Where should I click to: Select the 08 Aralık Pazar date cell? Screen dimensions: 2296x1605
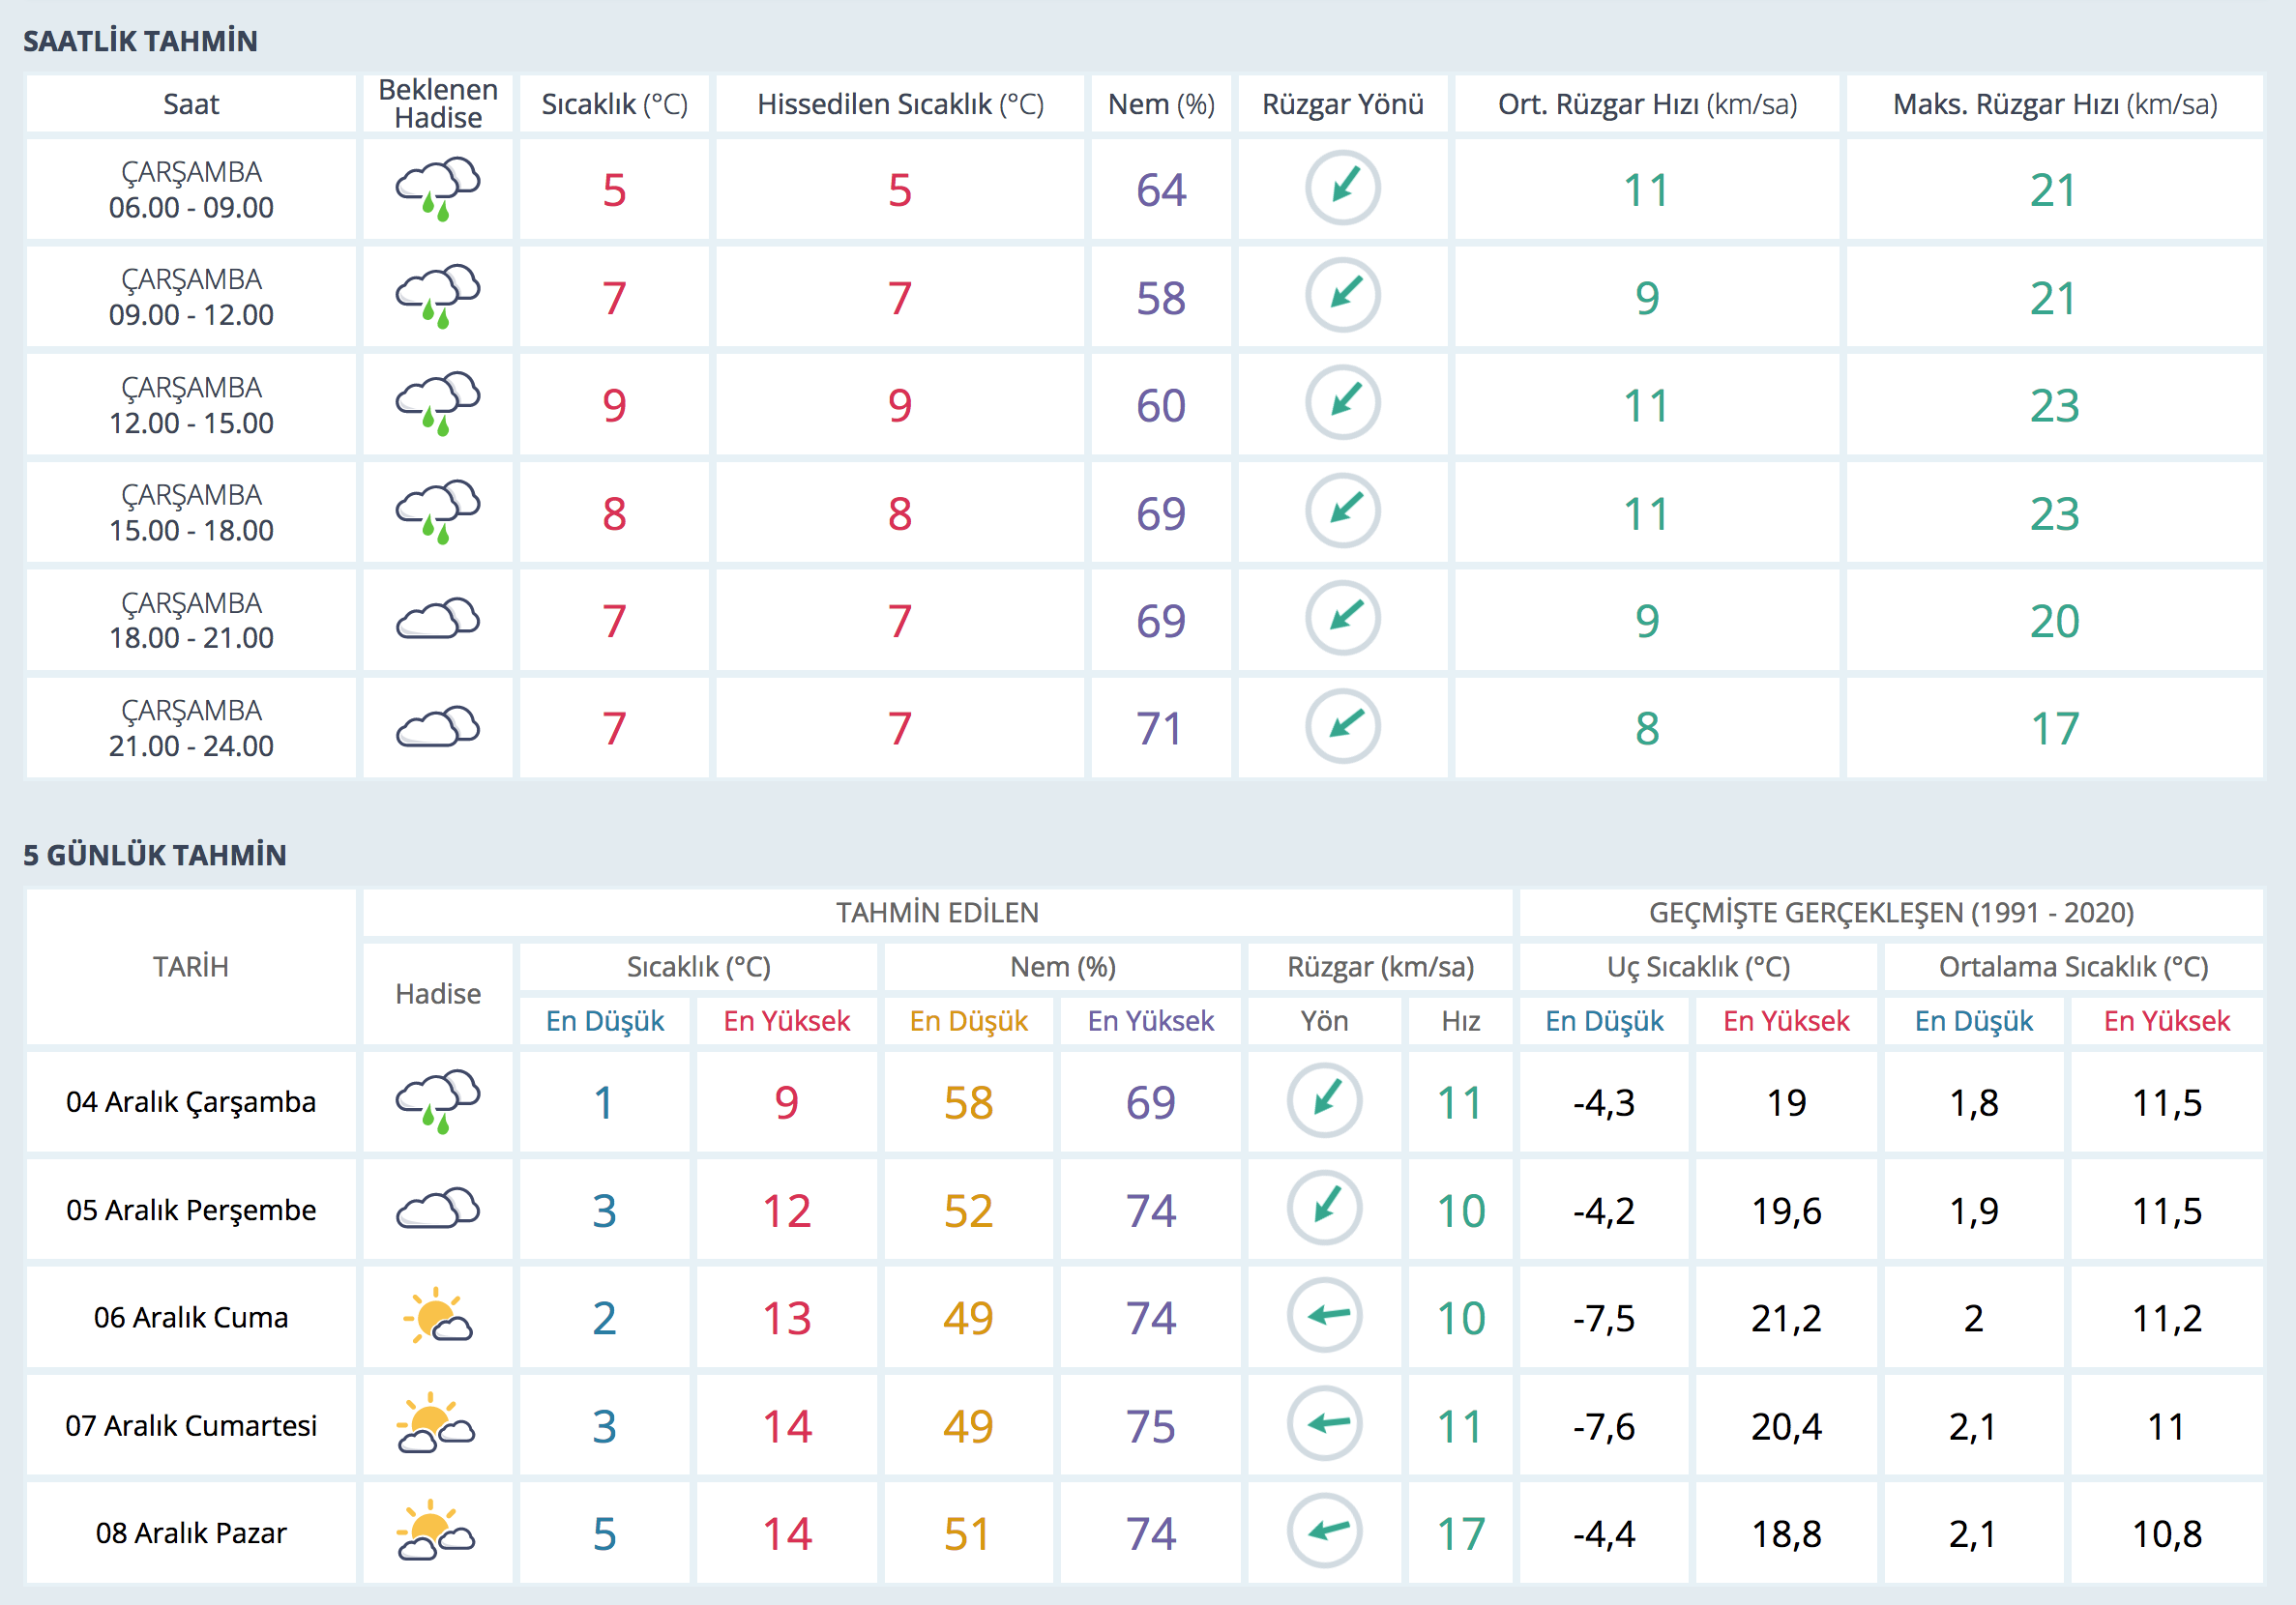(x=191, y=1532)
